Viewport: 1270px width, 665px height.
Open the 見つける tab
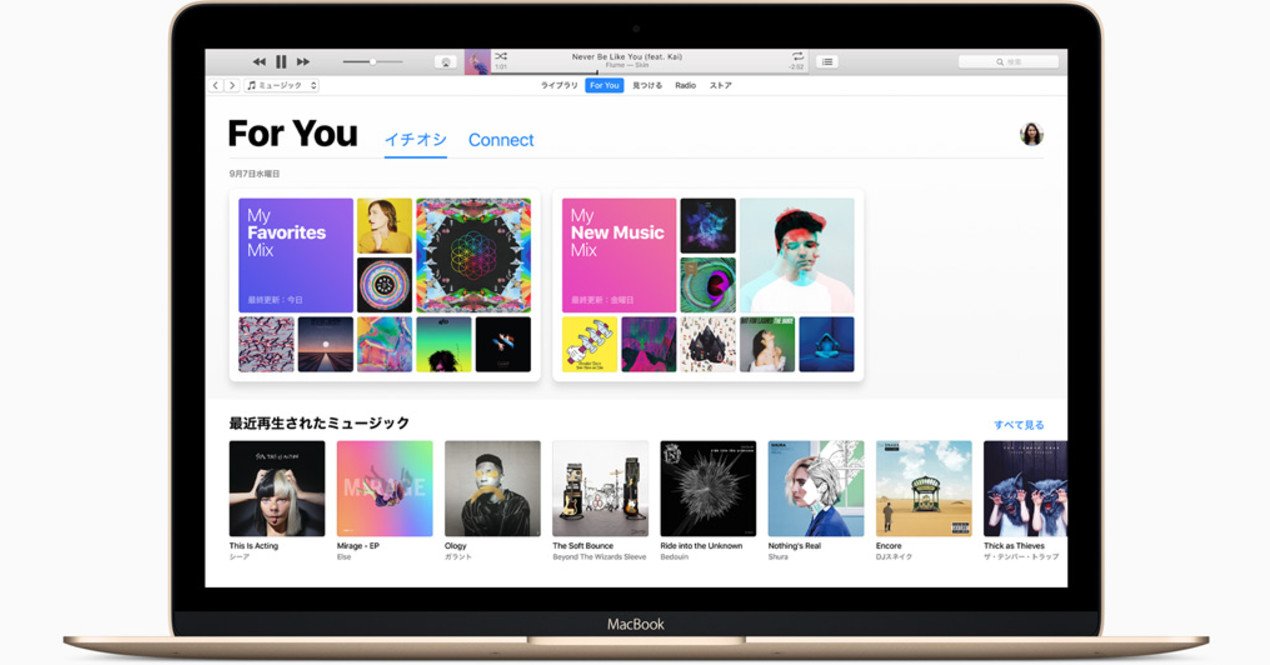coord(647,86)
